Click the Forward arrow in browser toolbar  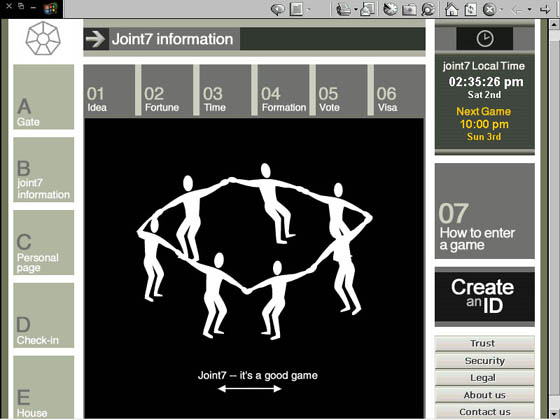click(545, 9)
